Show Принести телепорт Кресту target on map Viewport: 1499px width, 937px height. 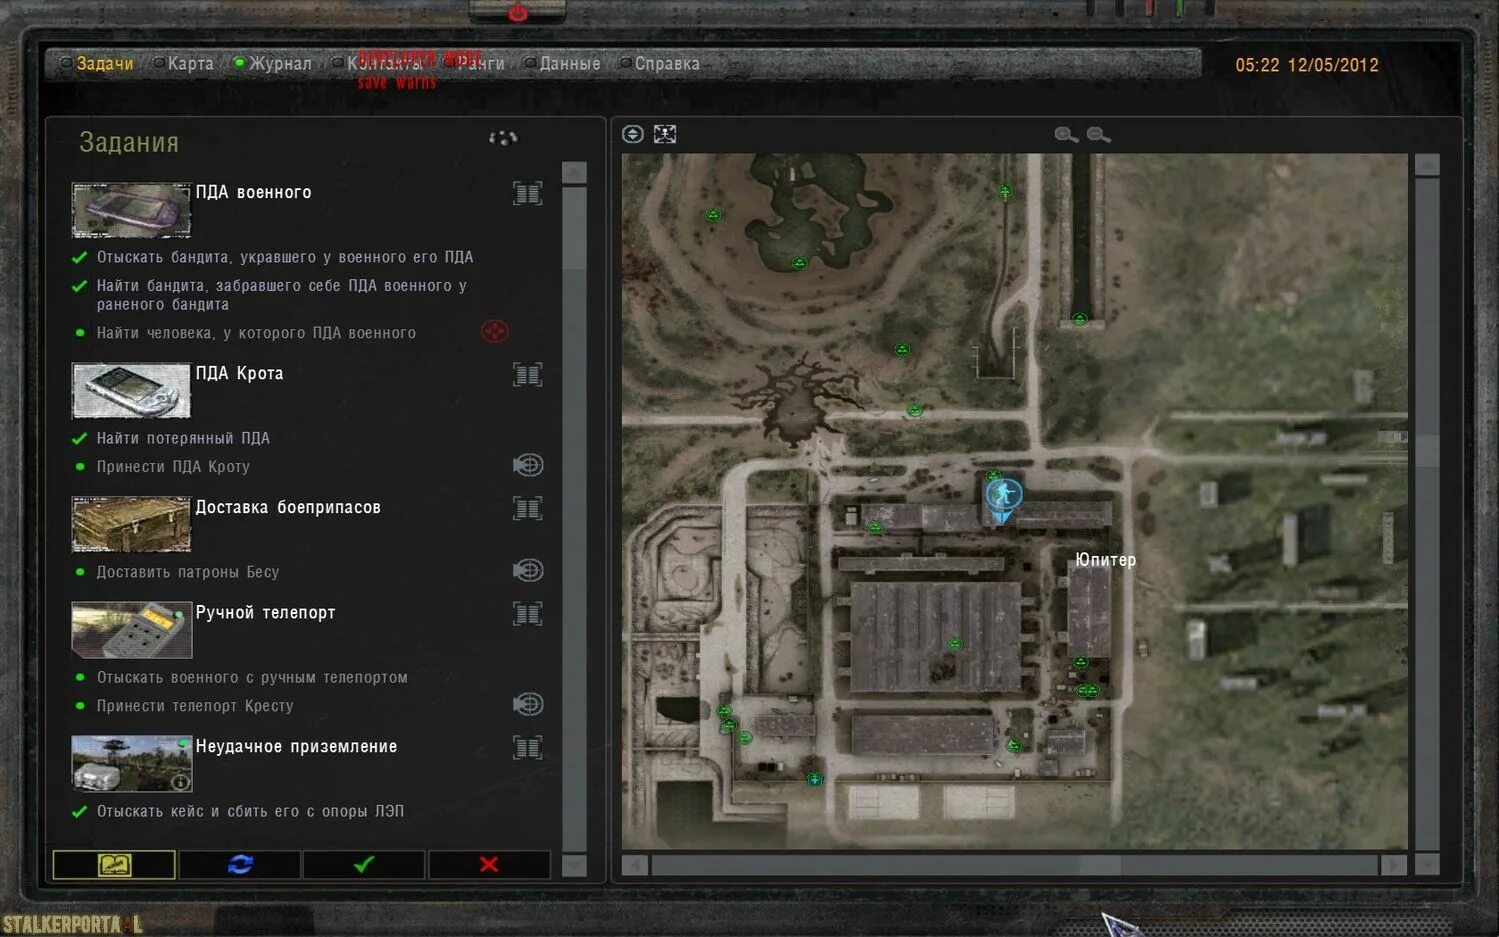click(x=528, y=704)
